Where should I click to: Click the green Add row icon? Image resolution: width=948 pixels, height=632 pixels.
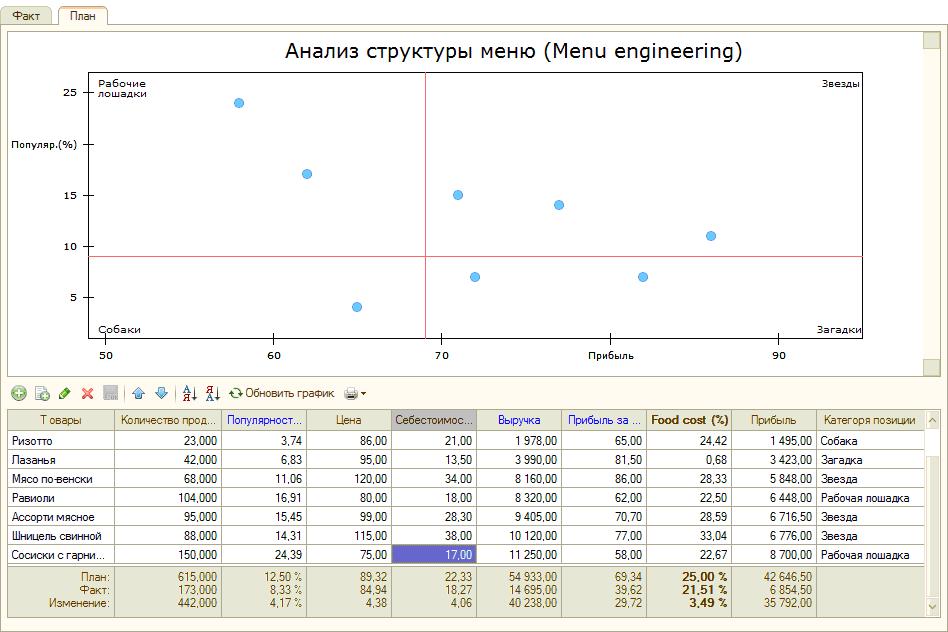(18, 394)
